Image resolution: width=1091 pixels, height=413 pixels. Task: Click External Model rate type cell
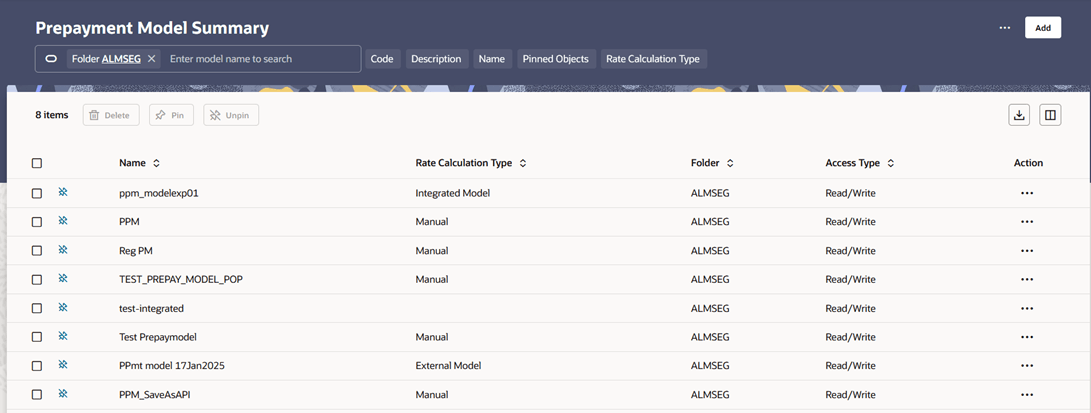[448, 366]
